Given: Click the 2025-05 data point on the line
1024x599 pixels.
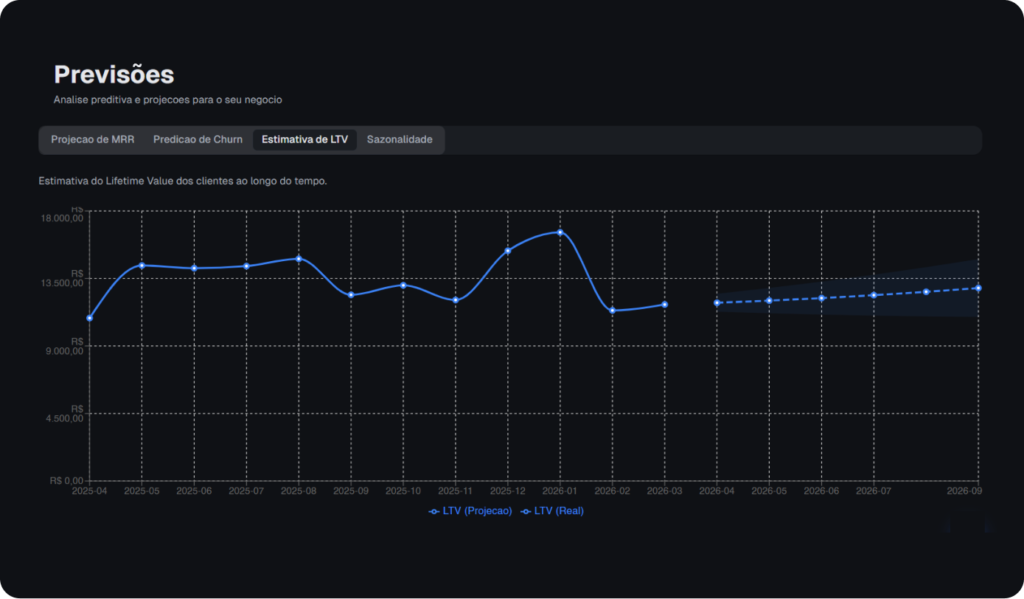Looking at the screenshot, I should [x=142, y=266].
